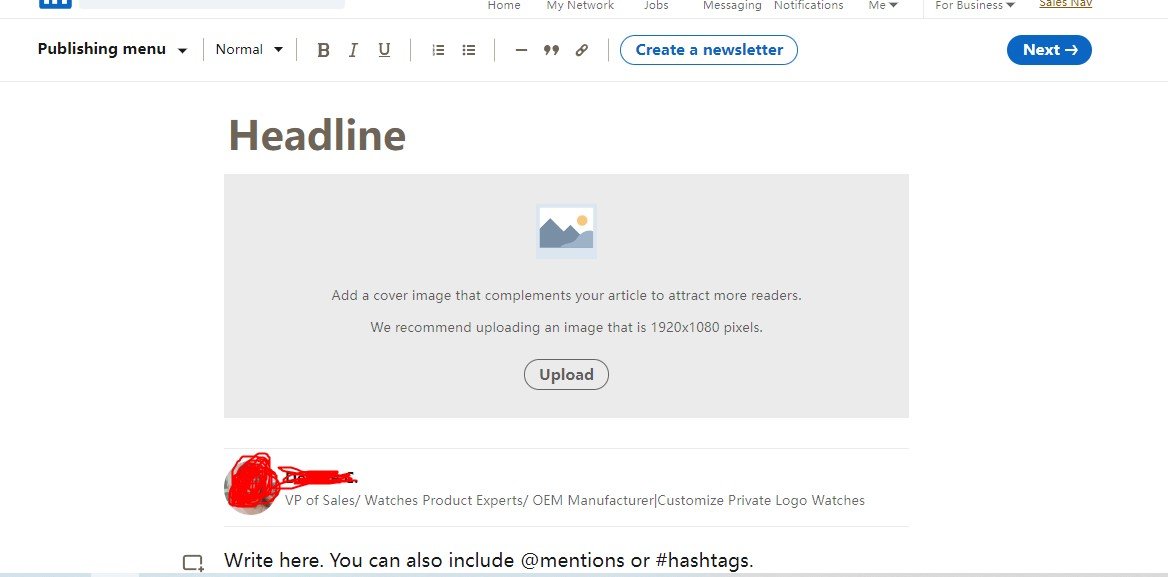Open the Notifications tab

tap(808, 6)
